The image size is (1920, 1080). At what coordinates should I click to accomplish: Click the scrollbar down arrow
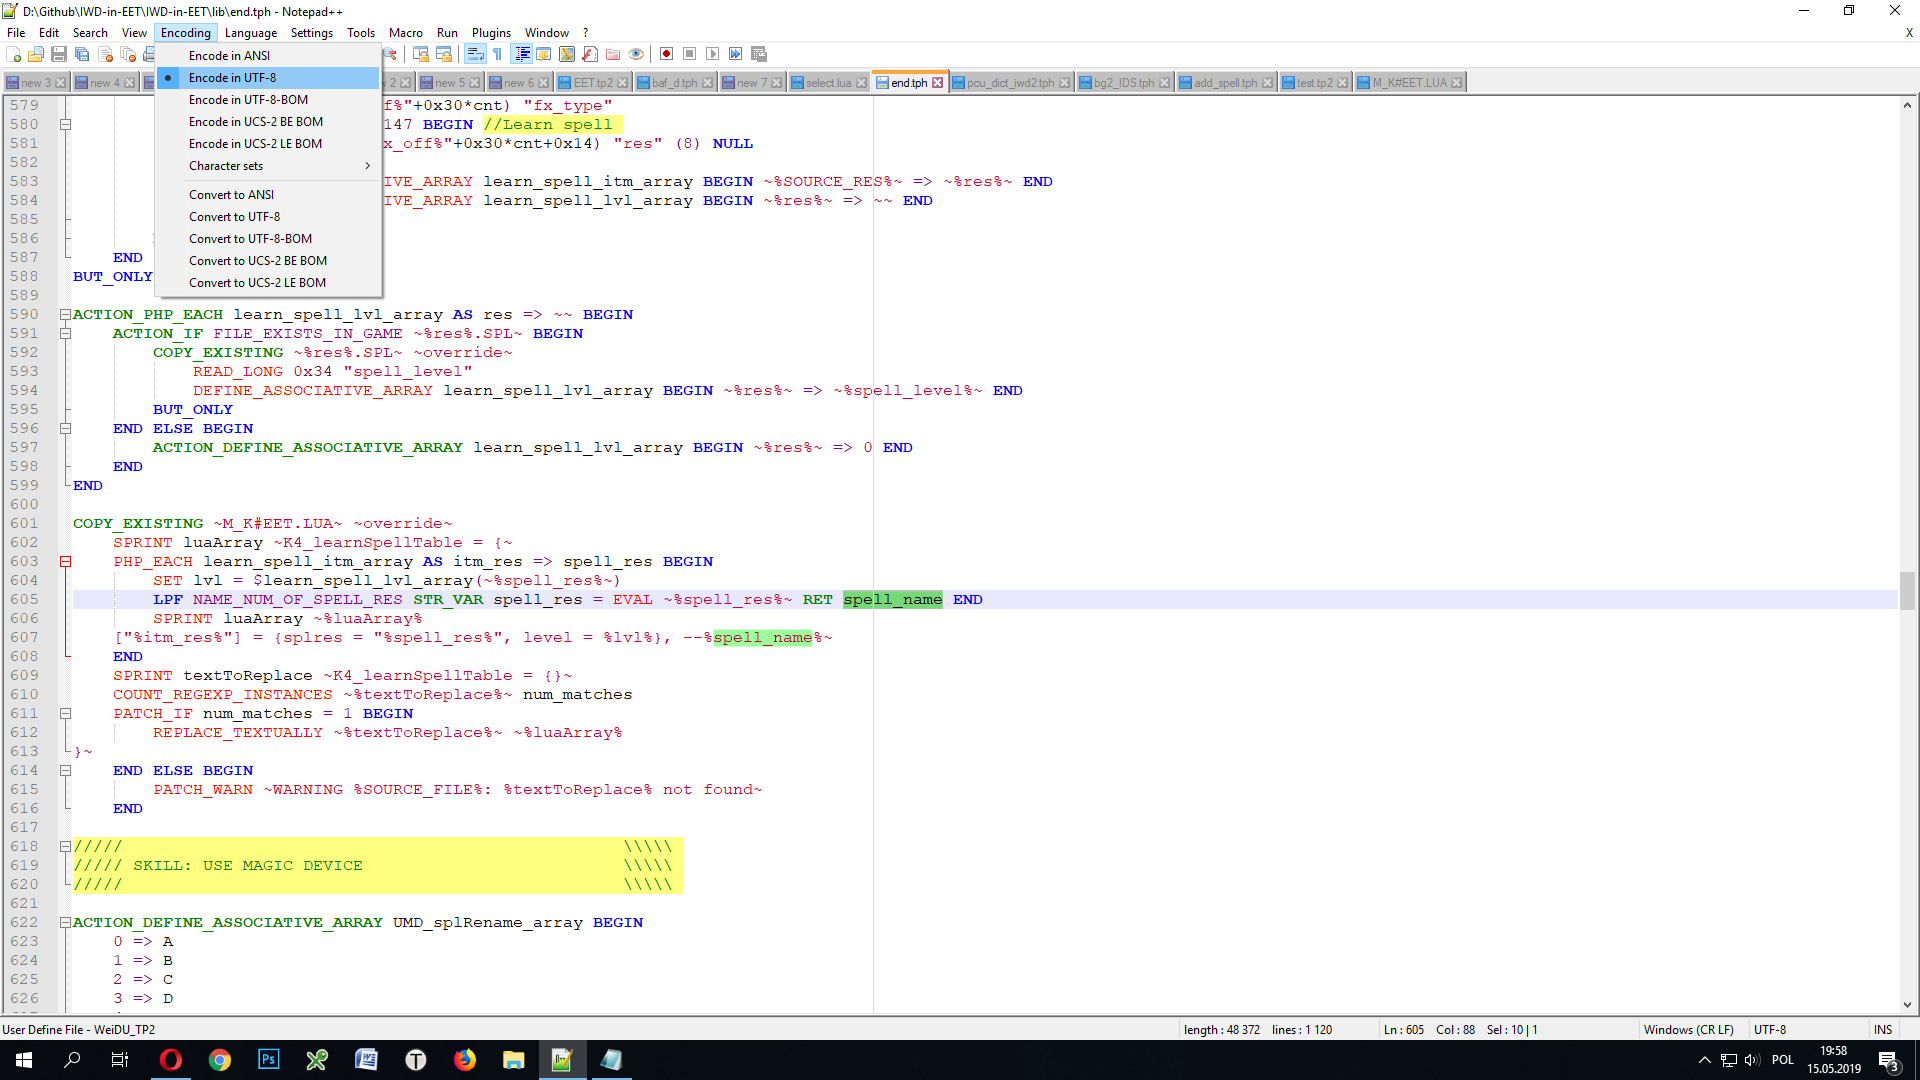[1908, 1005]
